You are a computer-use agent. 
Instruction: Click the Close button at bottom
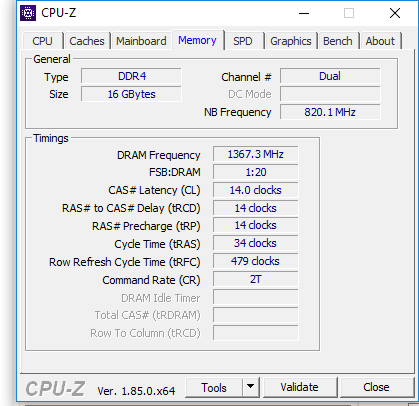pyautogui.click(x=376, y=387)
